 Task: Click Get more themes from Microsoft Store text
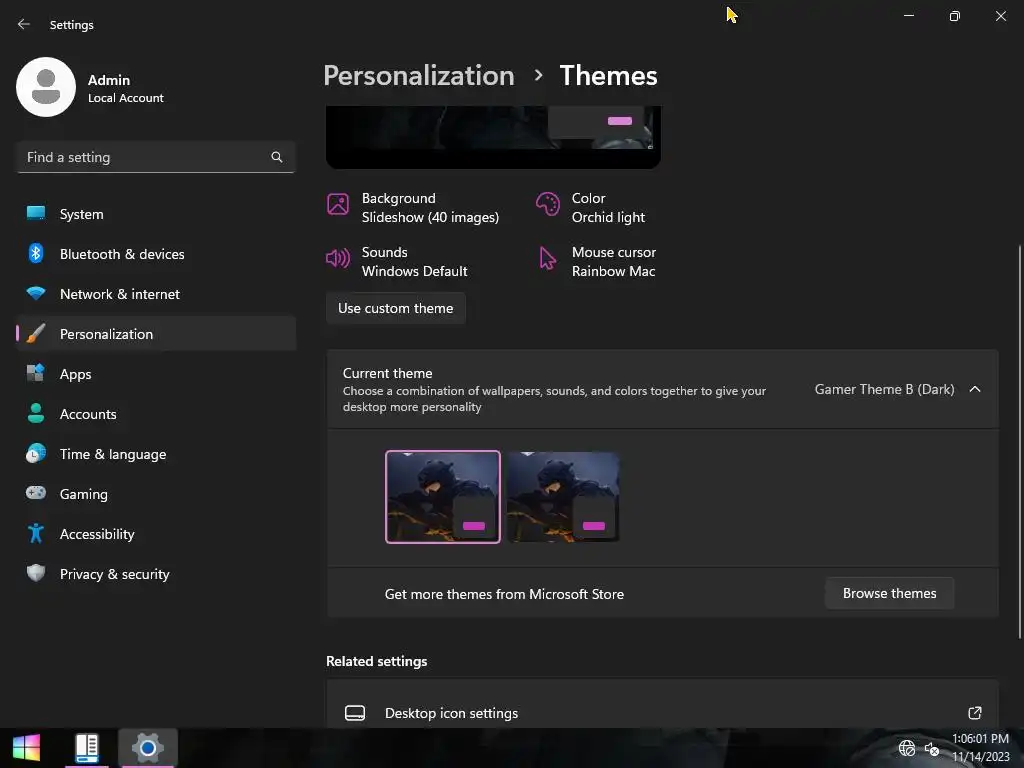(x=504, y=594)
